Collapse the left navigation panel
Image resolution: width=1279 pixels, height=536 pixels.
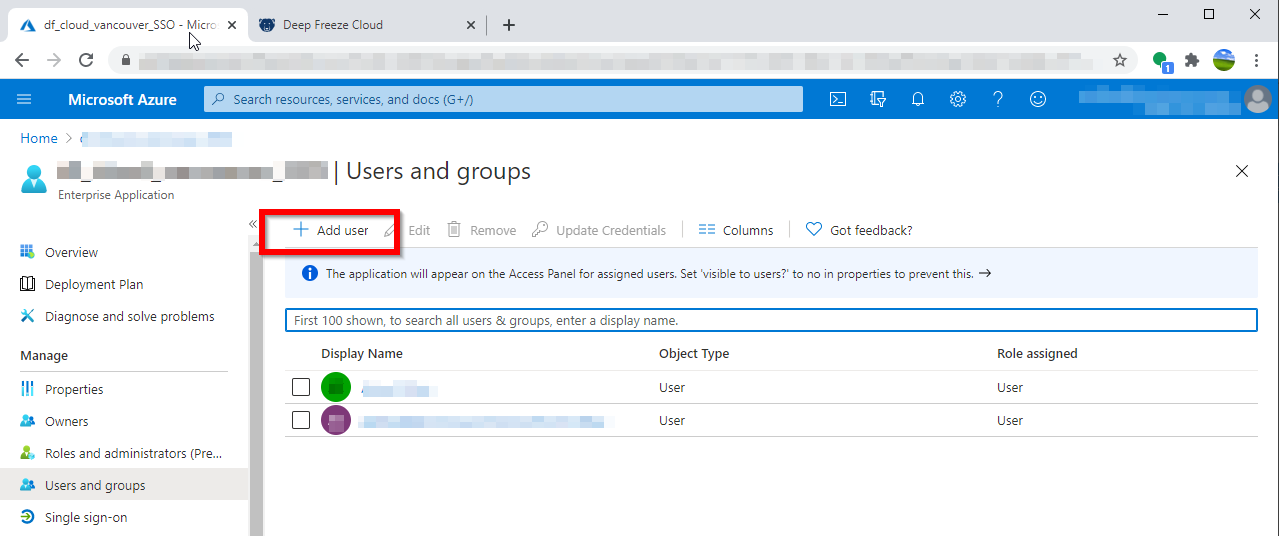pos(253,224)
